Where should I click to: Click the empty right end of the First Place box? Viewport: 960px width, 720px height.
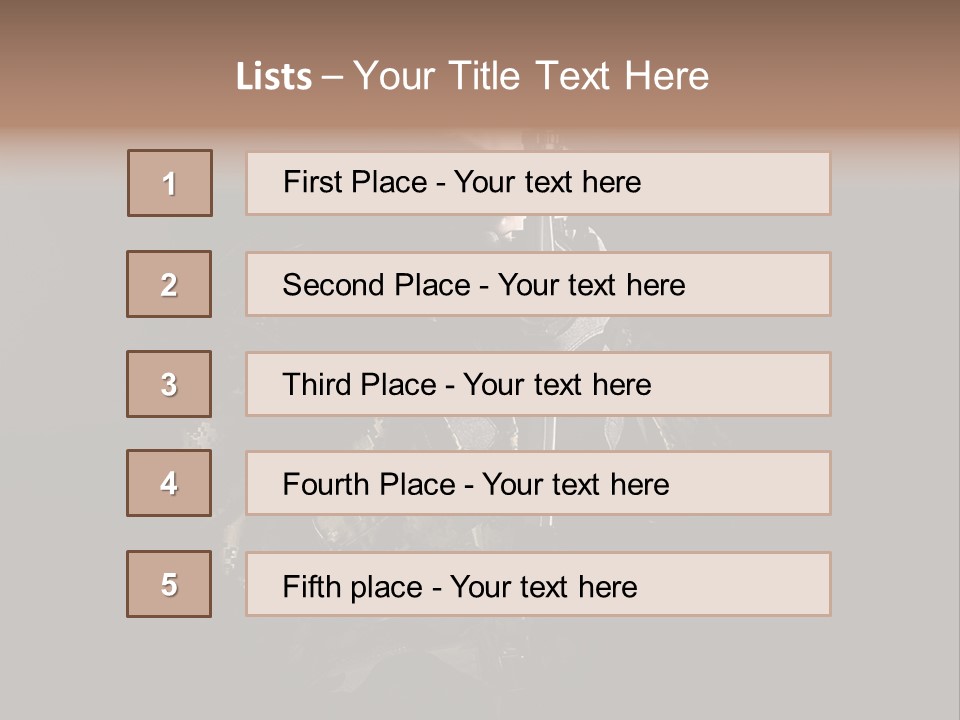pyautogui.click(x=760, y=183)
